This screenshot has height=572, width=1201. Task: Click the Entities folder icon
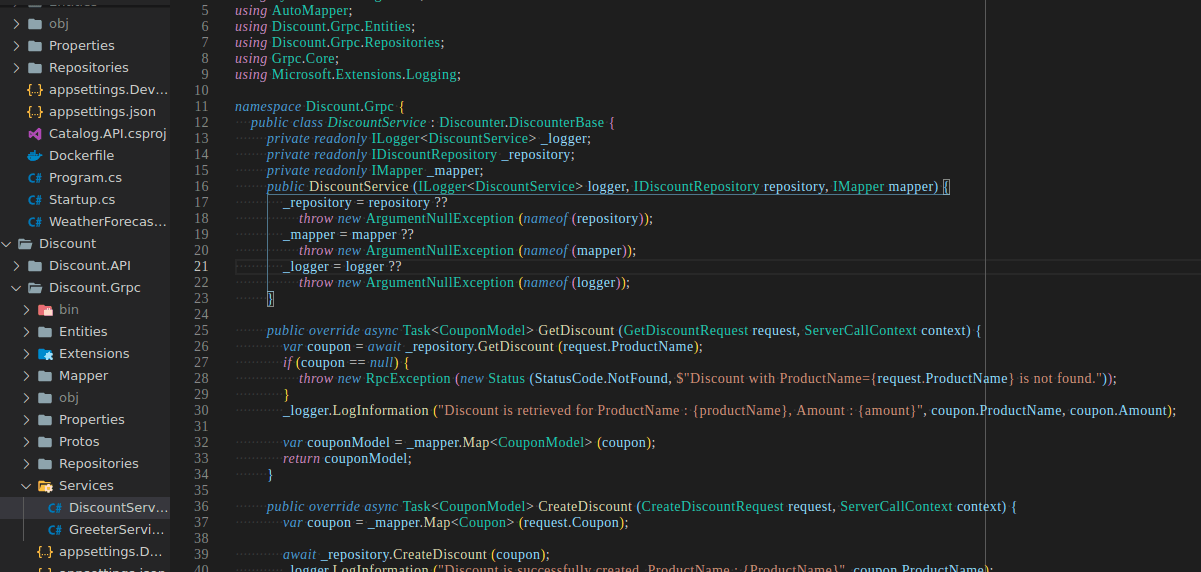click(45, 331)
